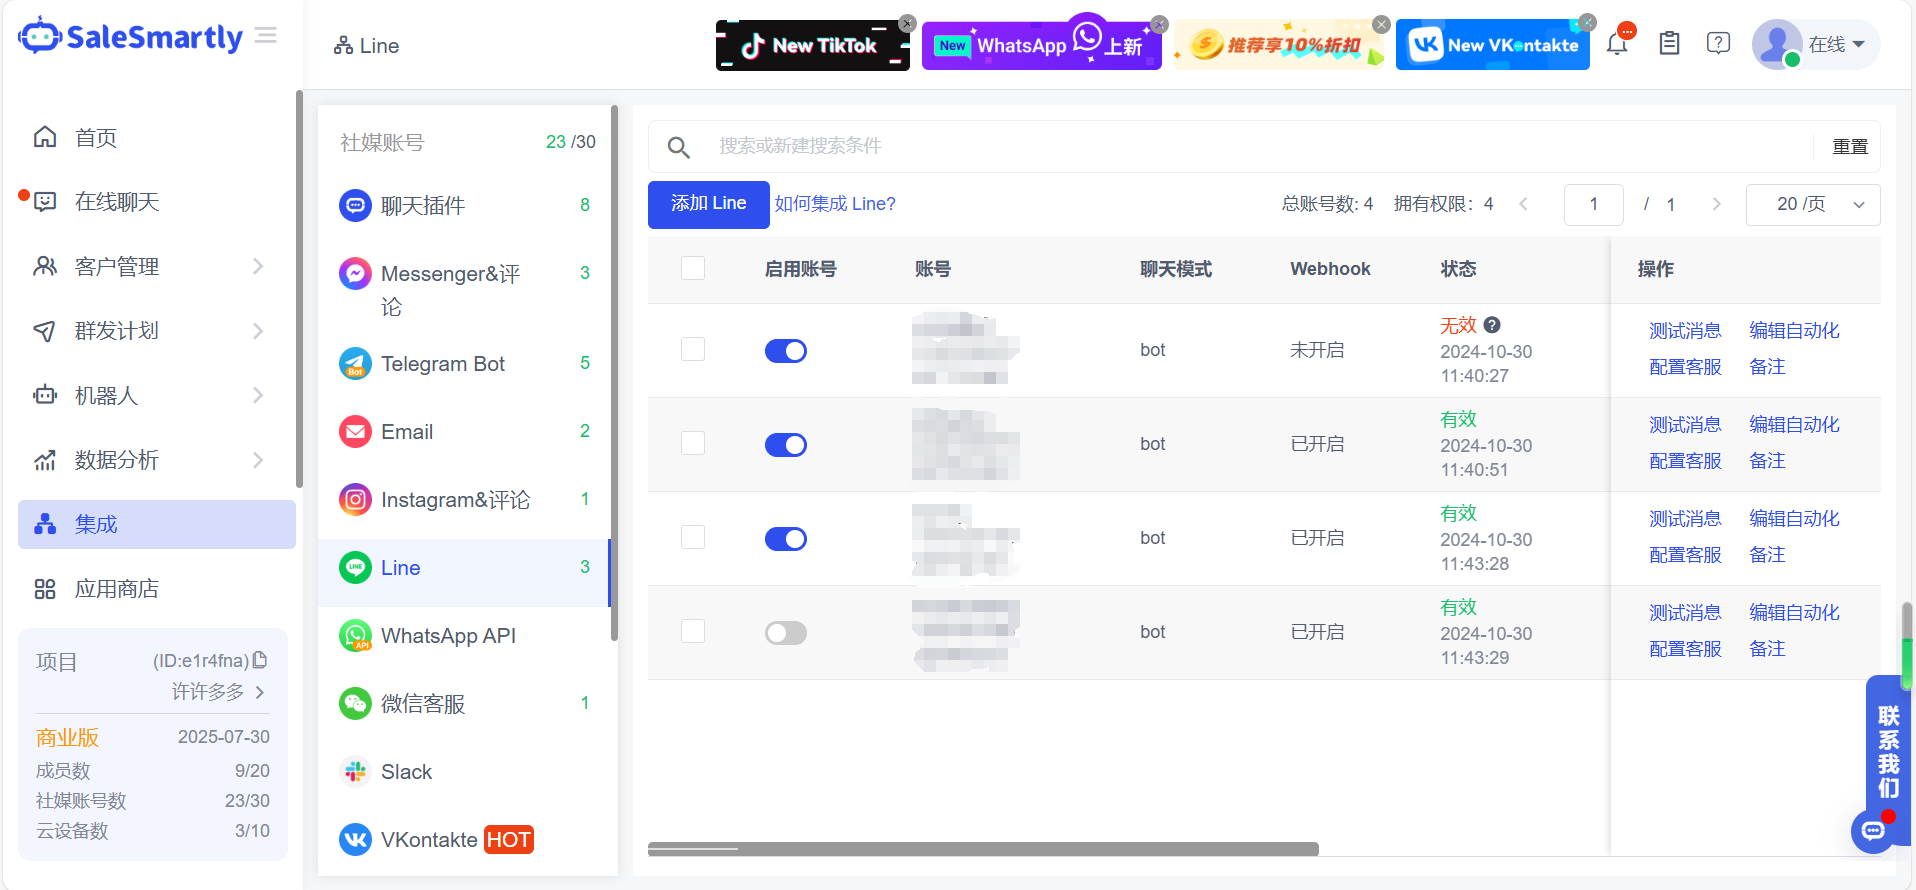The image size is (1916, 890).
Task: Click the page number input box
Action: [1593, 204]
